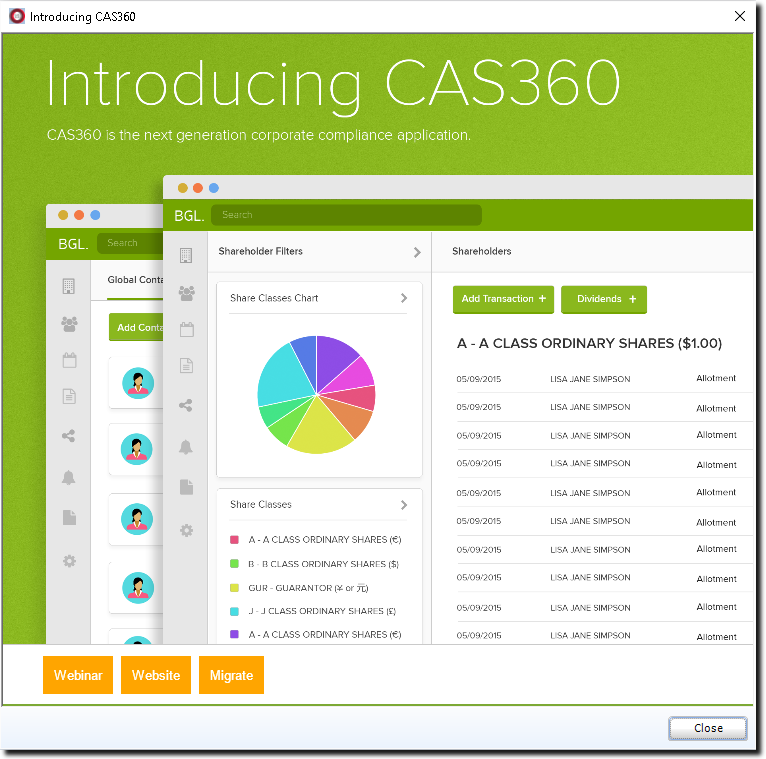766x759 pixels.
Task: Expand the Share Classes Chart panel arrow
Action: 404,298
